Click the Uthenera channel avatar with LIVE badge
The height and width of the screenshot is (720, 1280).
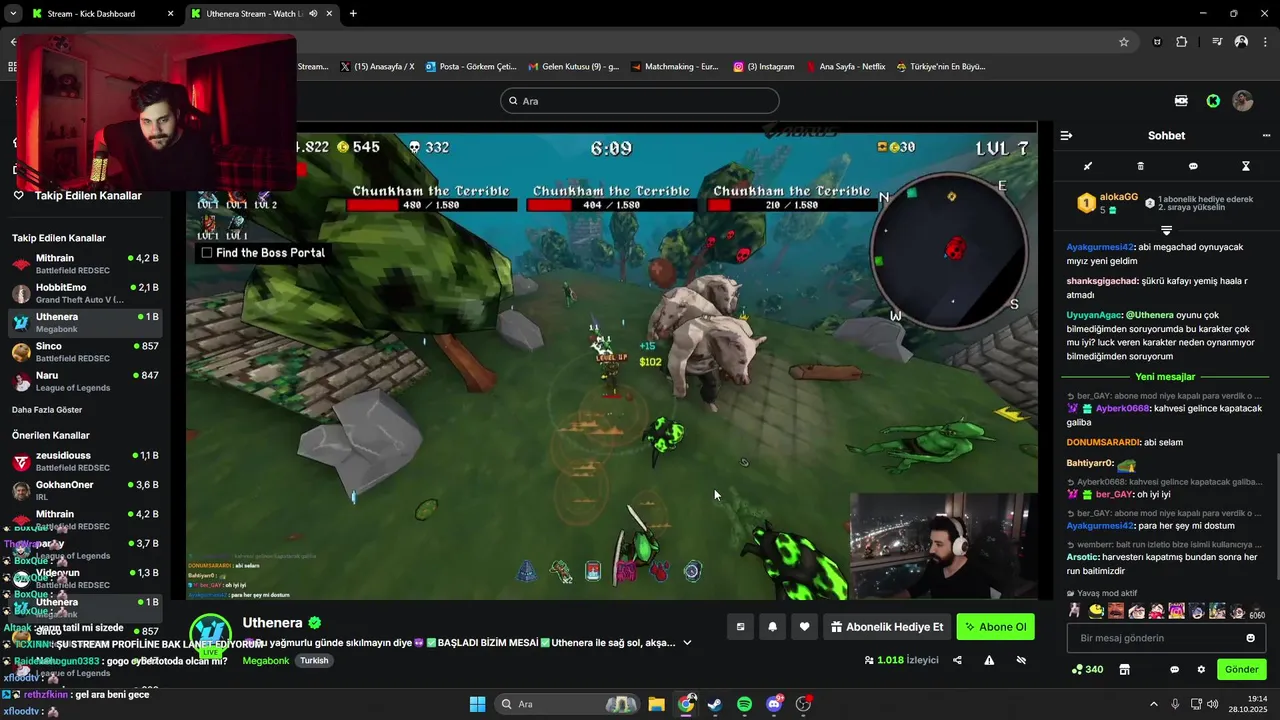[211, 634]
